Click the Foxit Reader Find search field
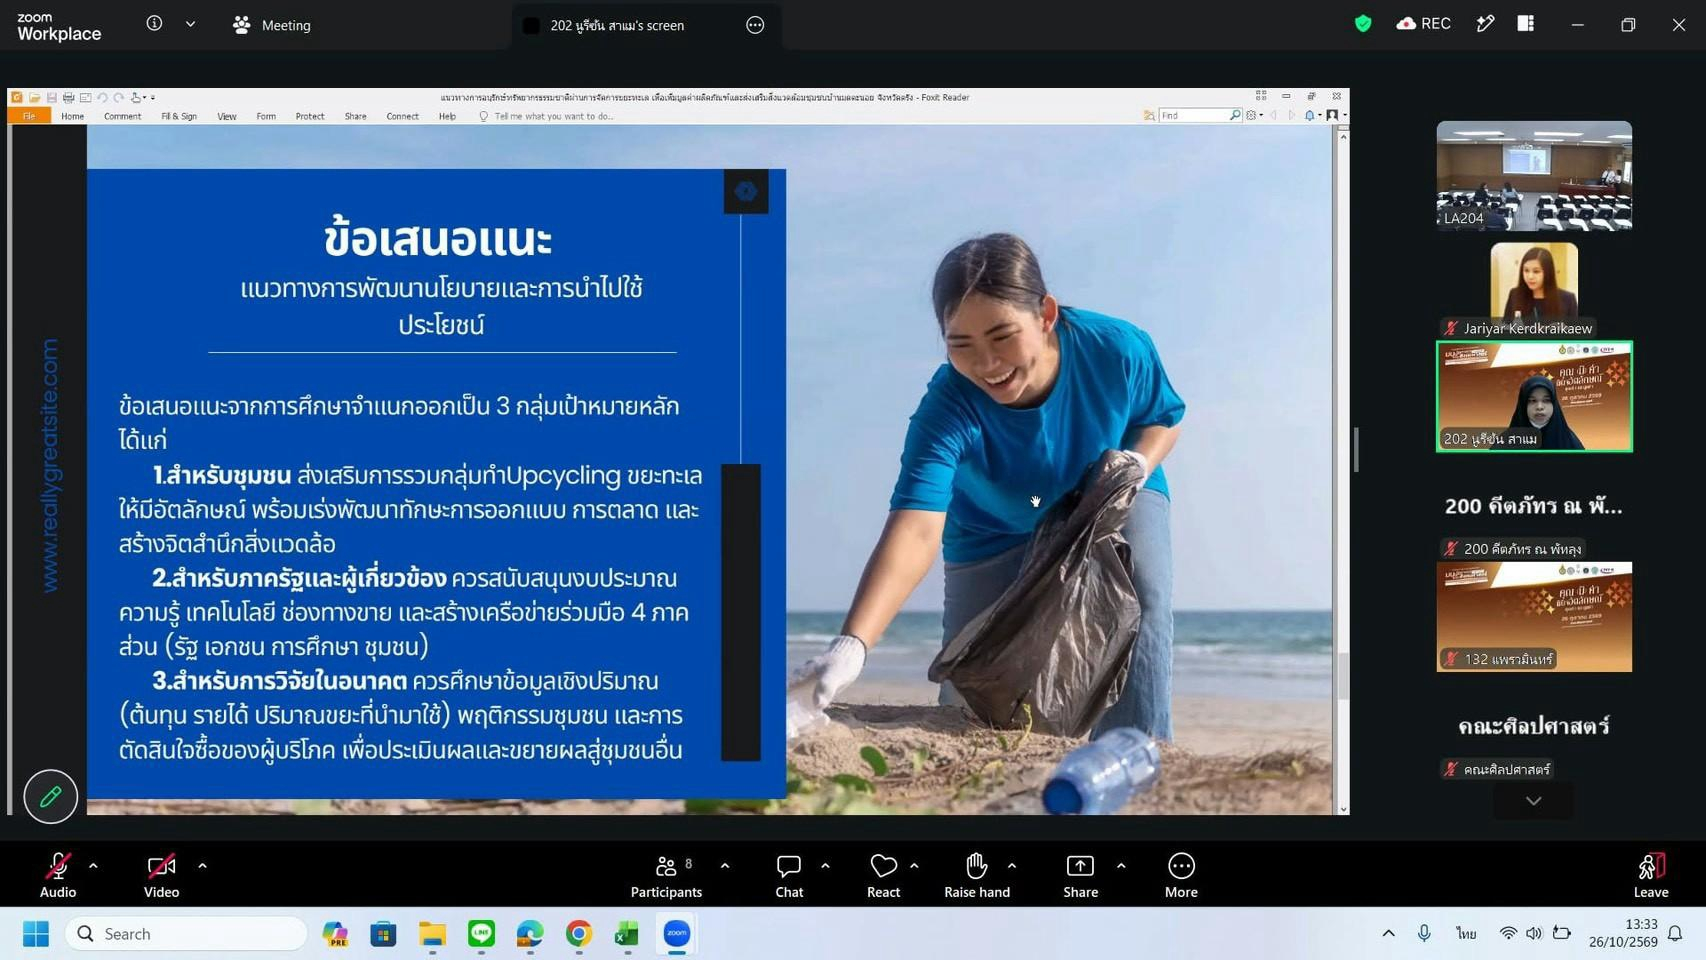The image size is (1706, 960). (x=1194, y=116)
